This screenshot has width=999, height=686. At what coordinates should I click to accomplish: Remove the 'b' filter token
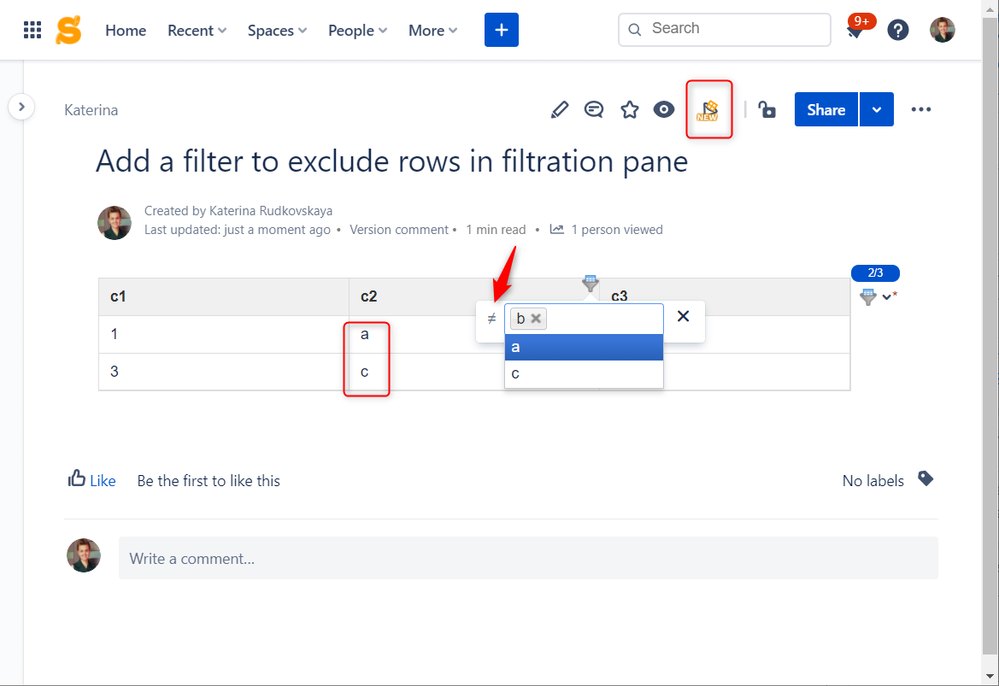click(x=537, y=318)
